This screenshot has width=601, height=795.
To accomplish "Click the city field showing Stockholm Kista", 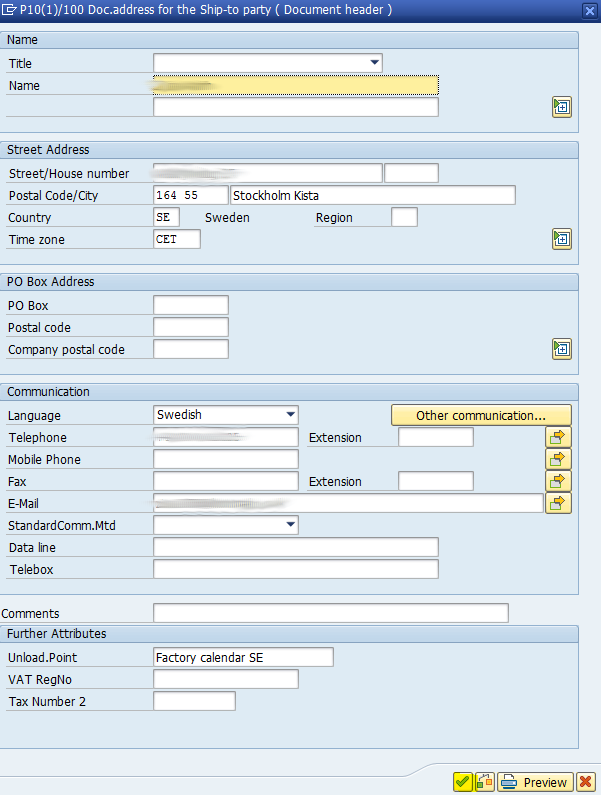I will tap(372, 195).
